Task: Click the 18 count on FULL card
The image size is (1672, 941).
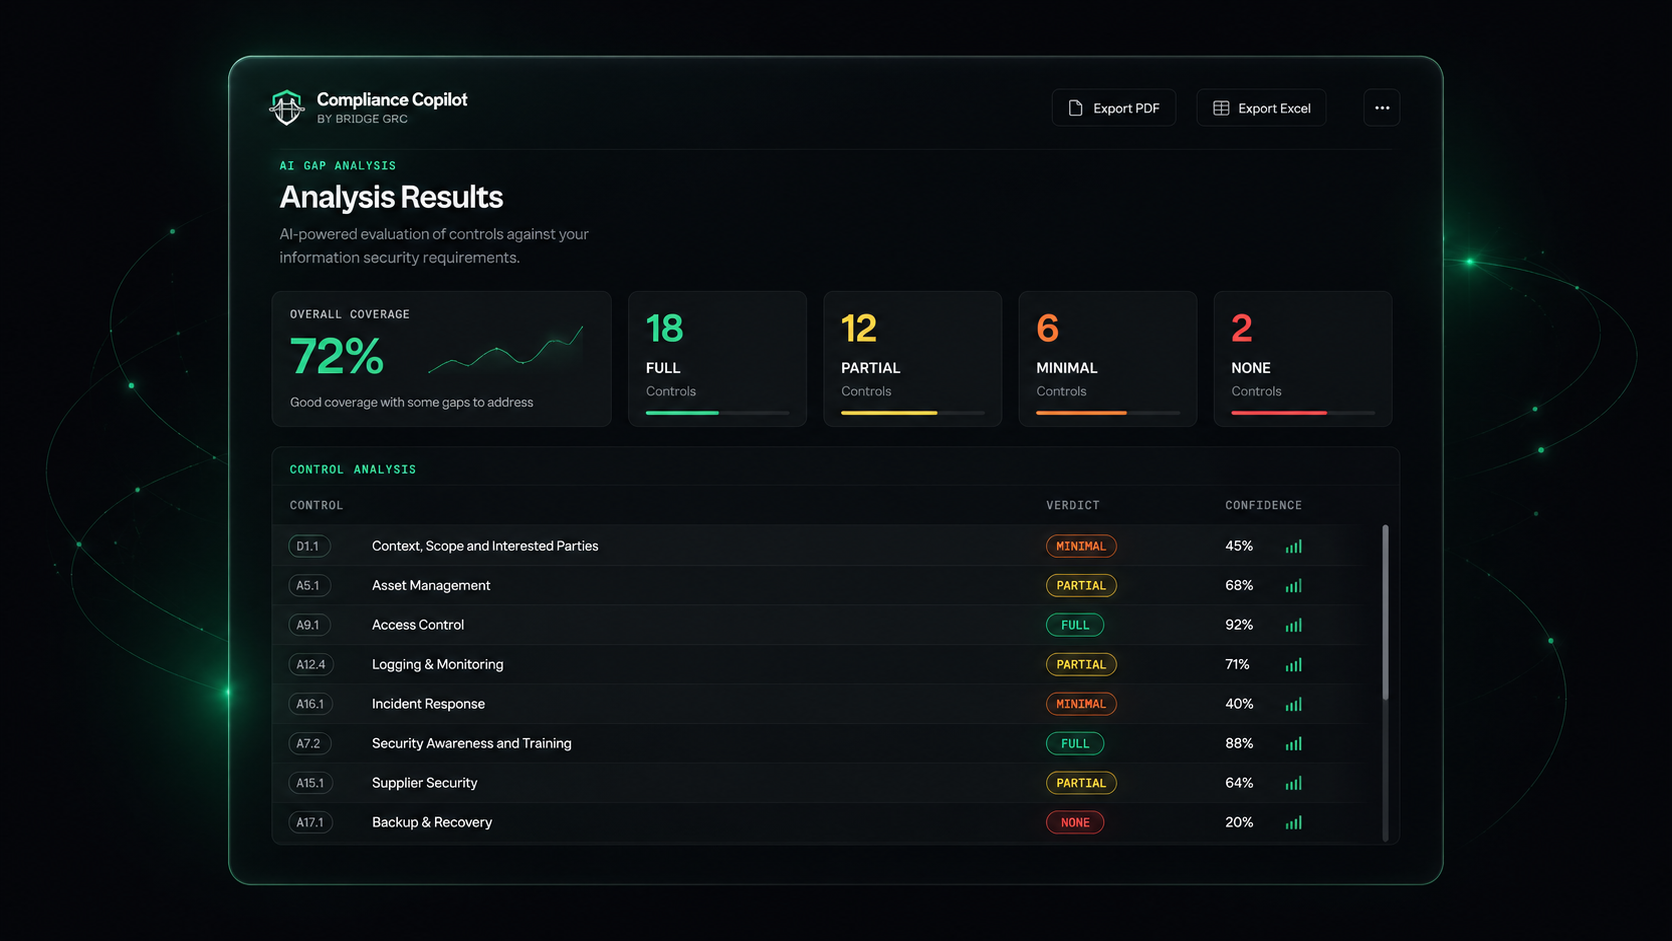Action: (664, 328)
